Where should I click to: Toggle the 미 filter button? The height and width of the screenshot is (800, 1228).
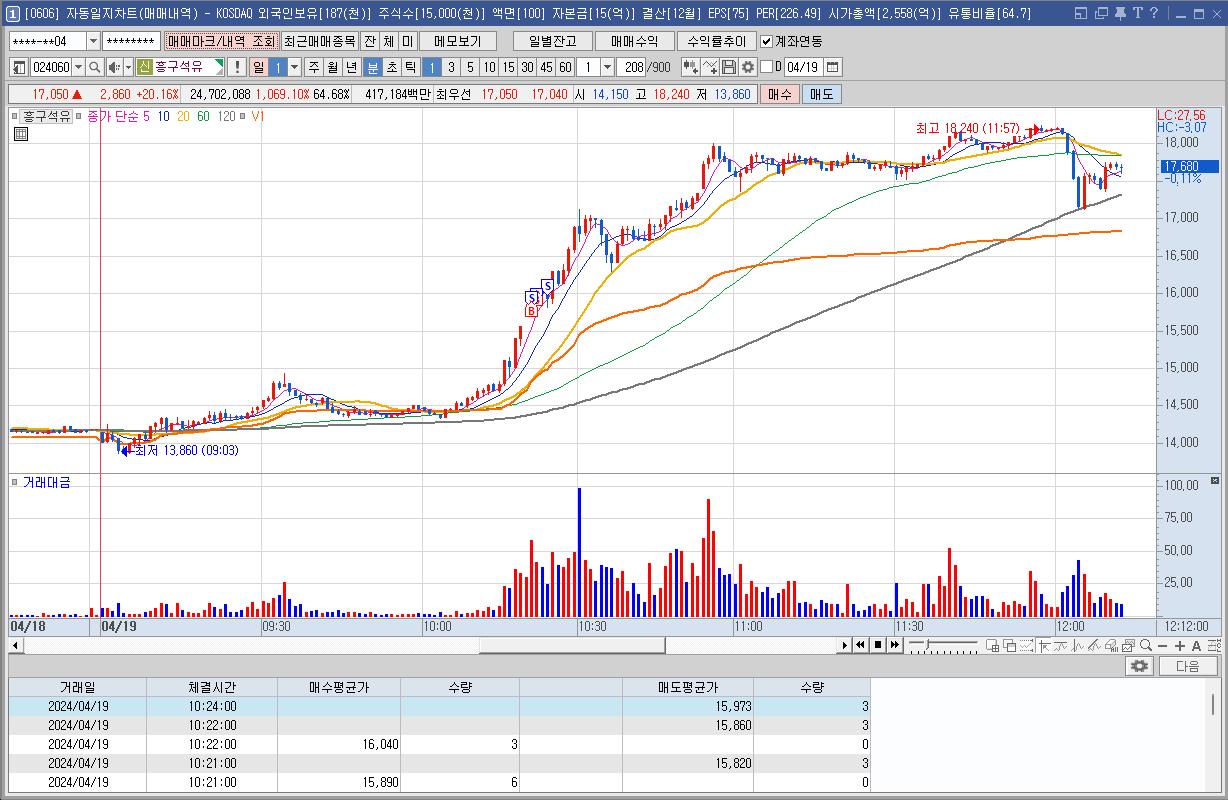point(407,41)
